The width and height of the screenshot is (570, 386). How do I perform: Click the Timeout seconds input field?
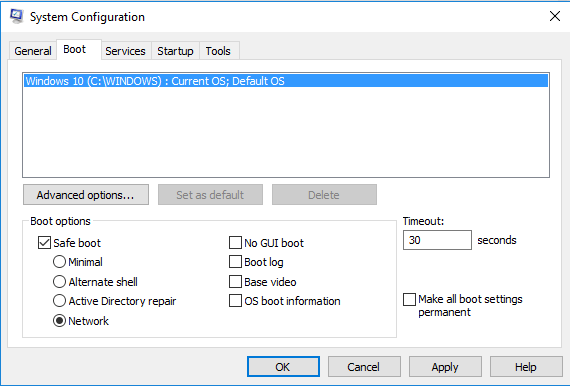(437, 240)
